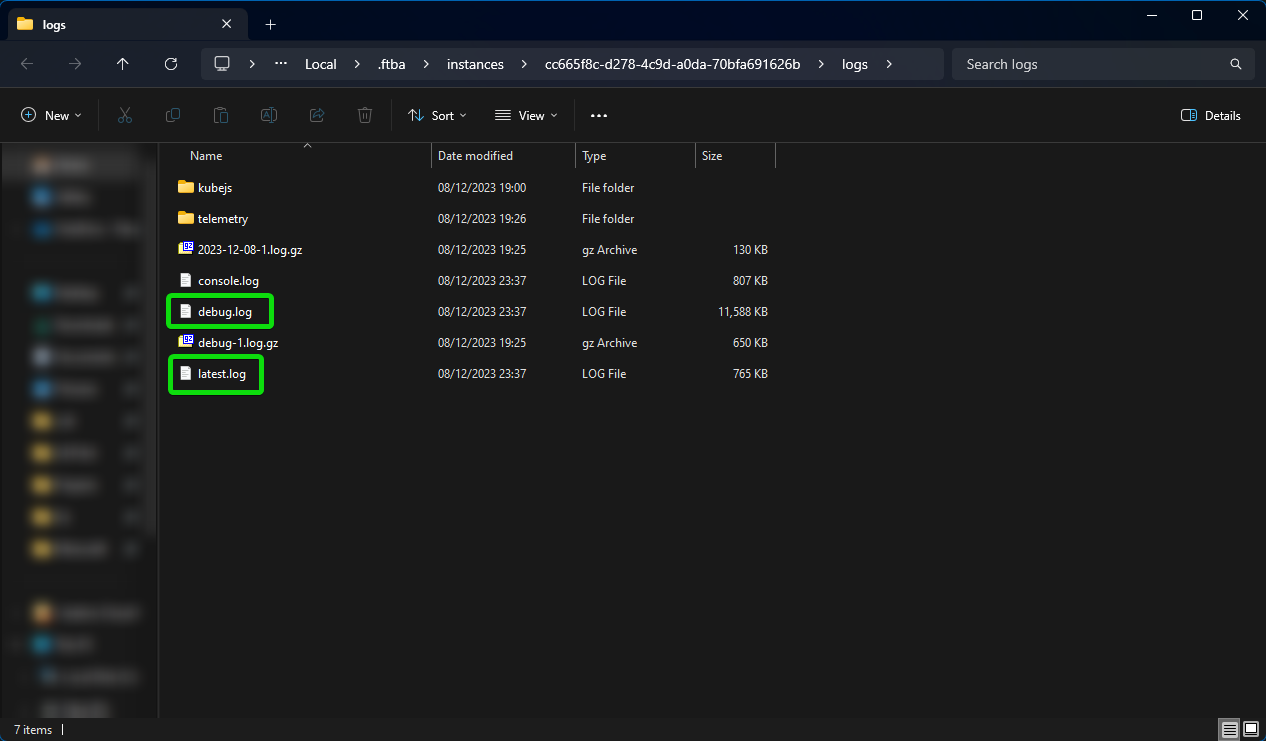Expand chevron after the logs breadcrumb
This screenshot has height=741, width=1266.
pos(889,64)
